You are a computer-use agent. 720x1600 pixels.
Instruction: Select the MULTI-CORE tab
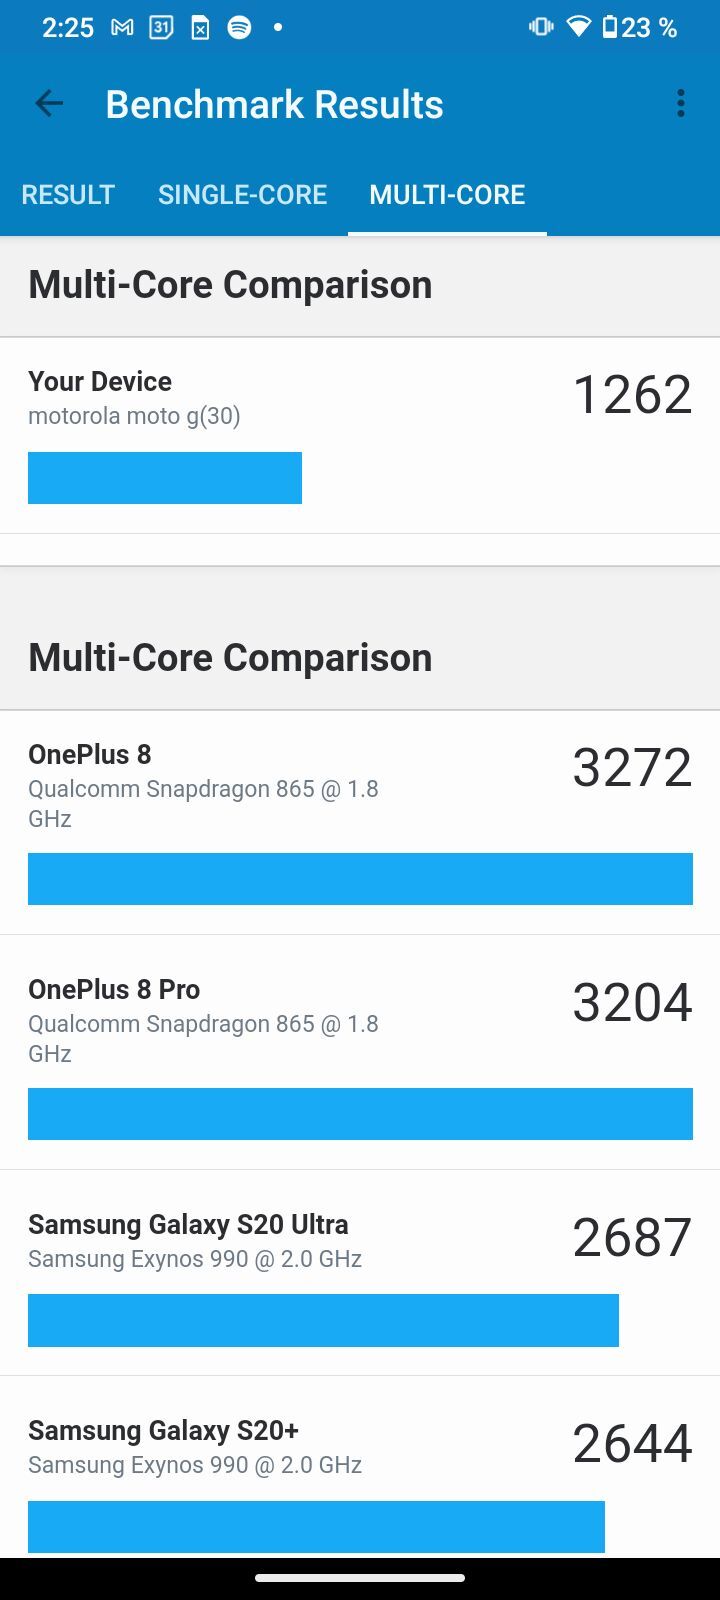[x=447, y=194]
